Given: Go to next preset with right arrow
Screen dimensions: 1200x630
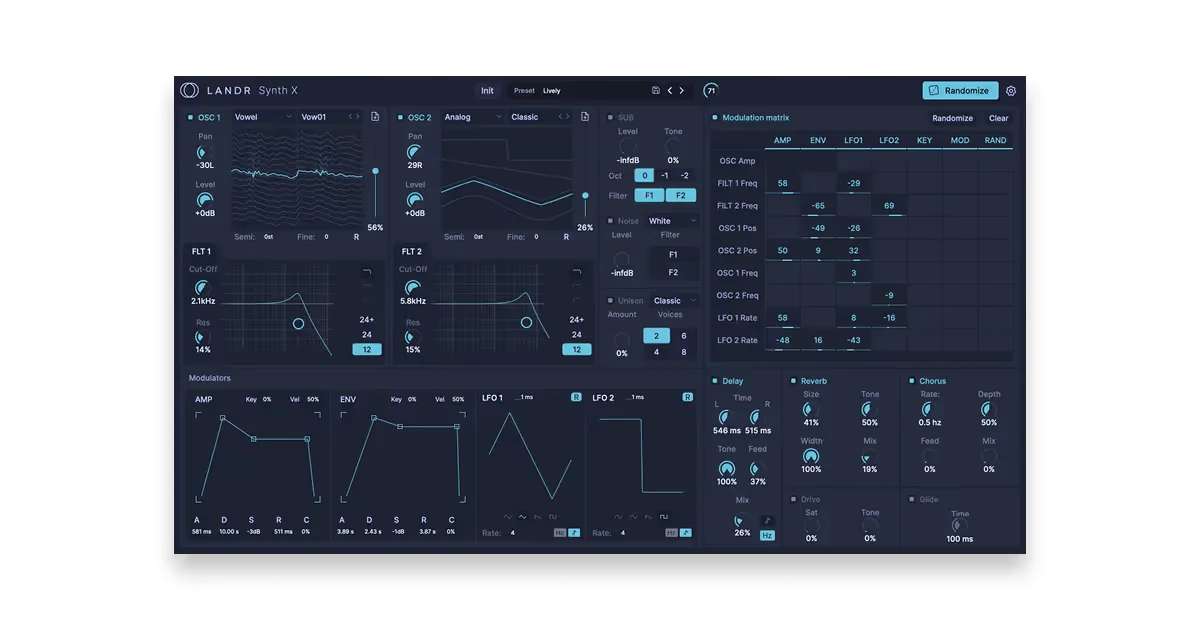Looking at the screenshot, I should (x=682, y=90).
